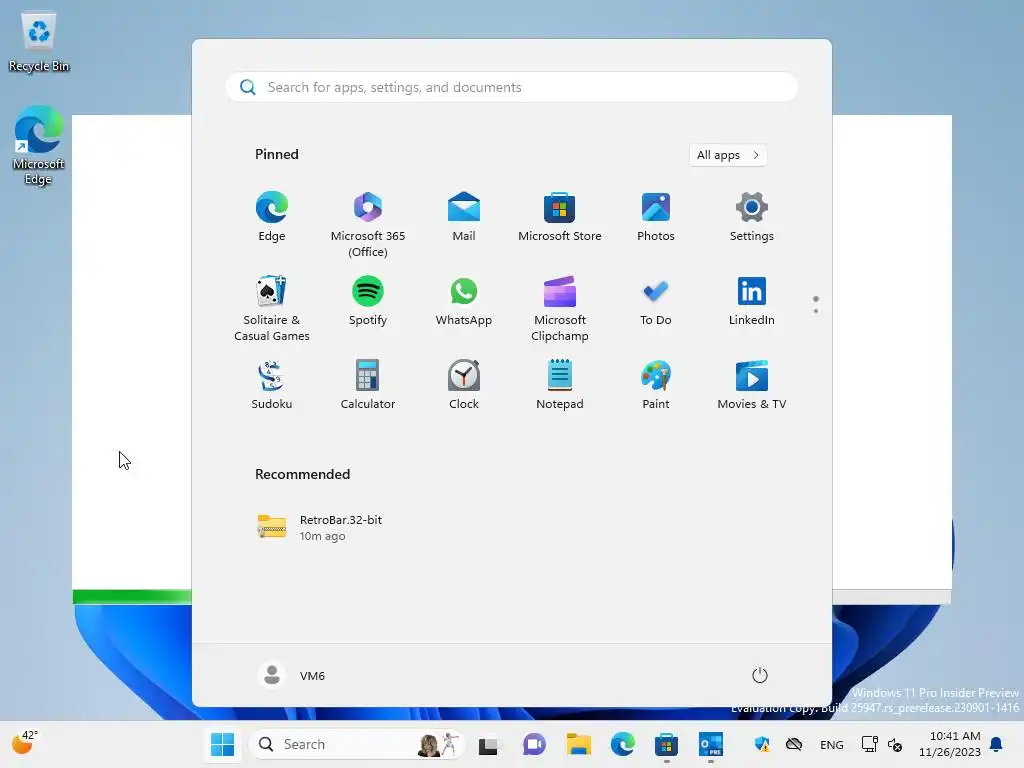Focus the Start menu search field
The height and width of the screenshot is (768, 1024).
[512, 88]
